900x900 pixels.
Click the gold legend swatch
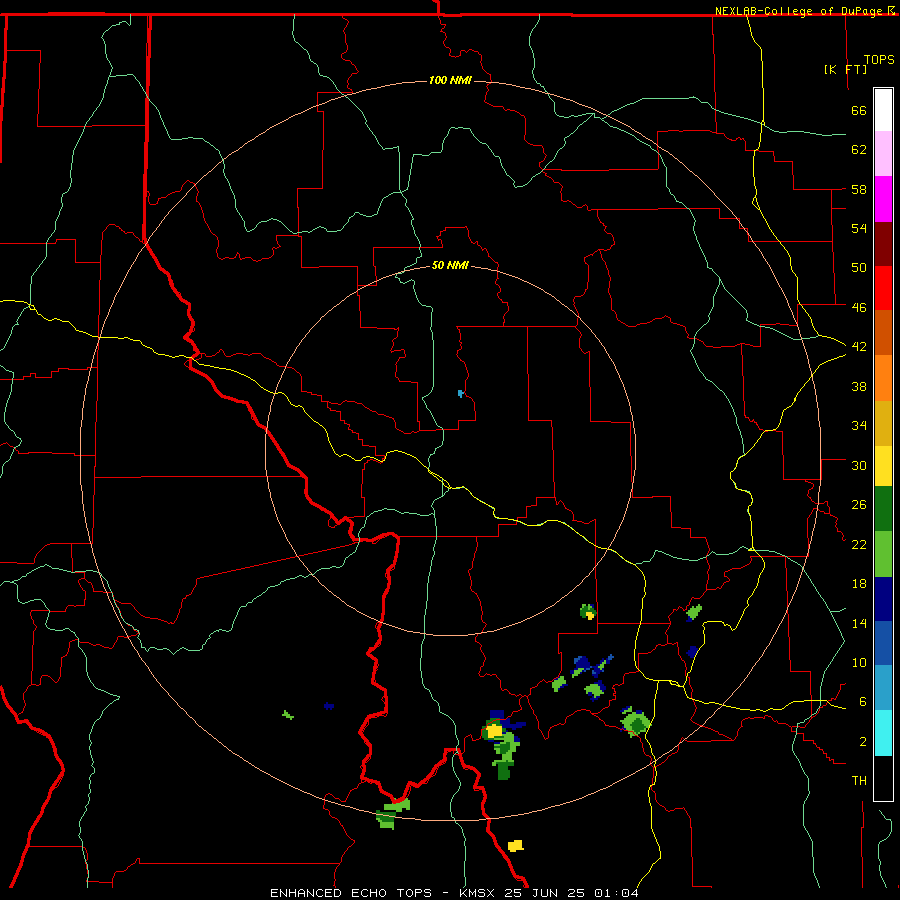click(x=883, y=424)
